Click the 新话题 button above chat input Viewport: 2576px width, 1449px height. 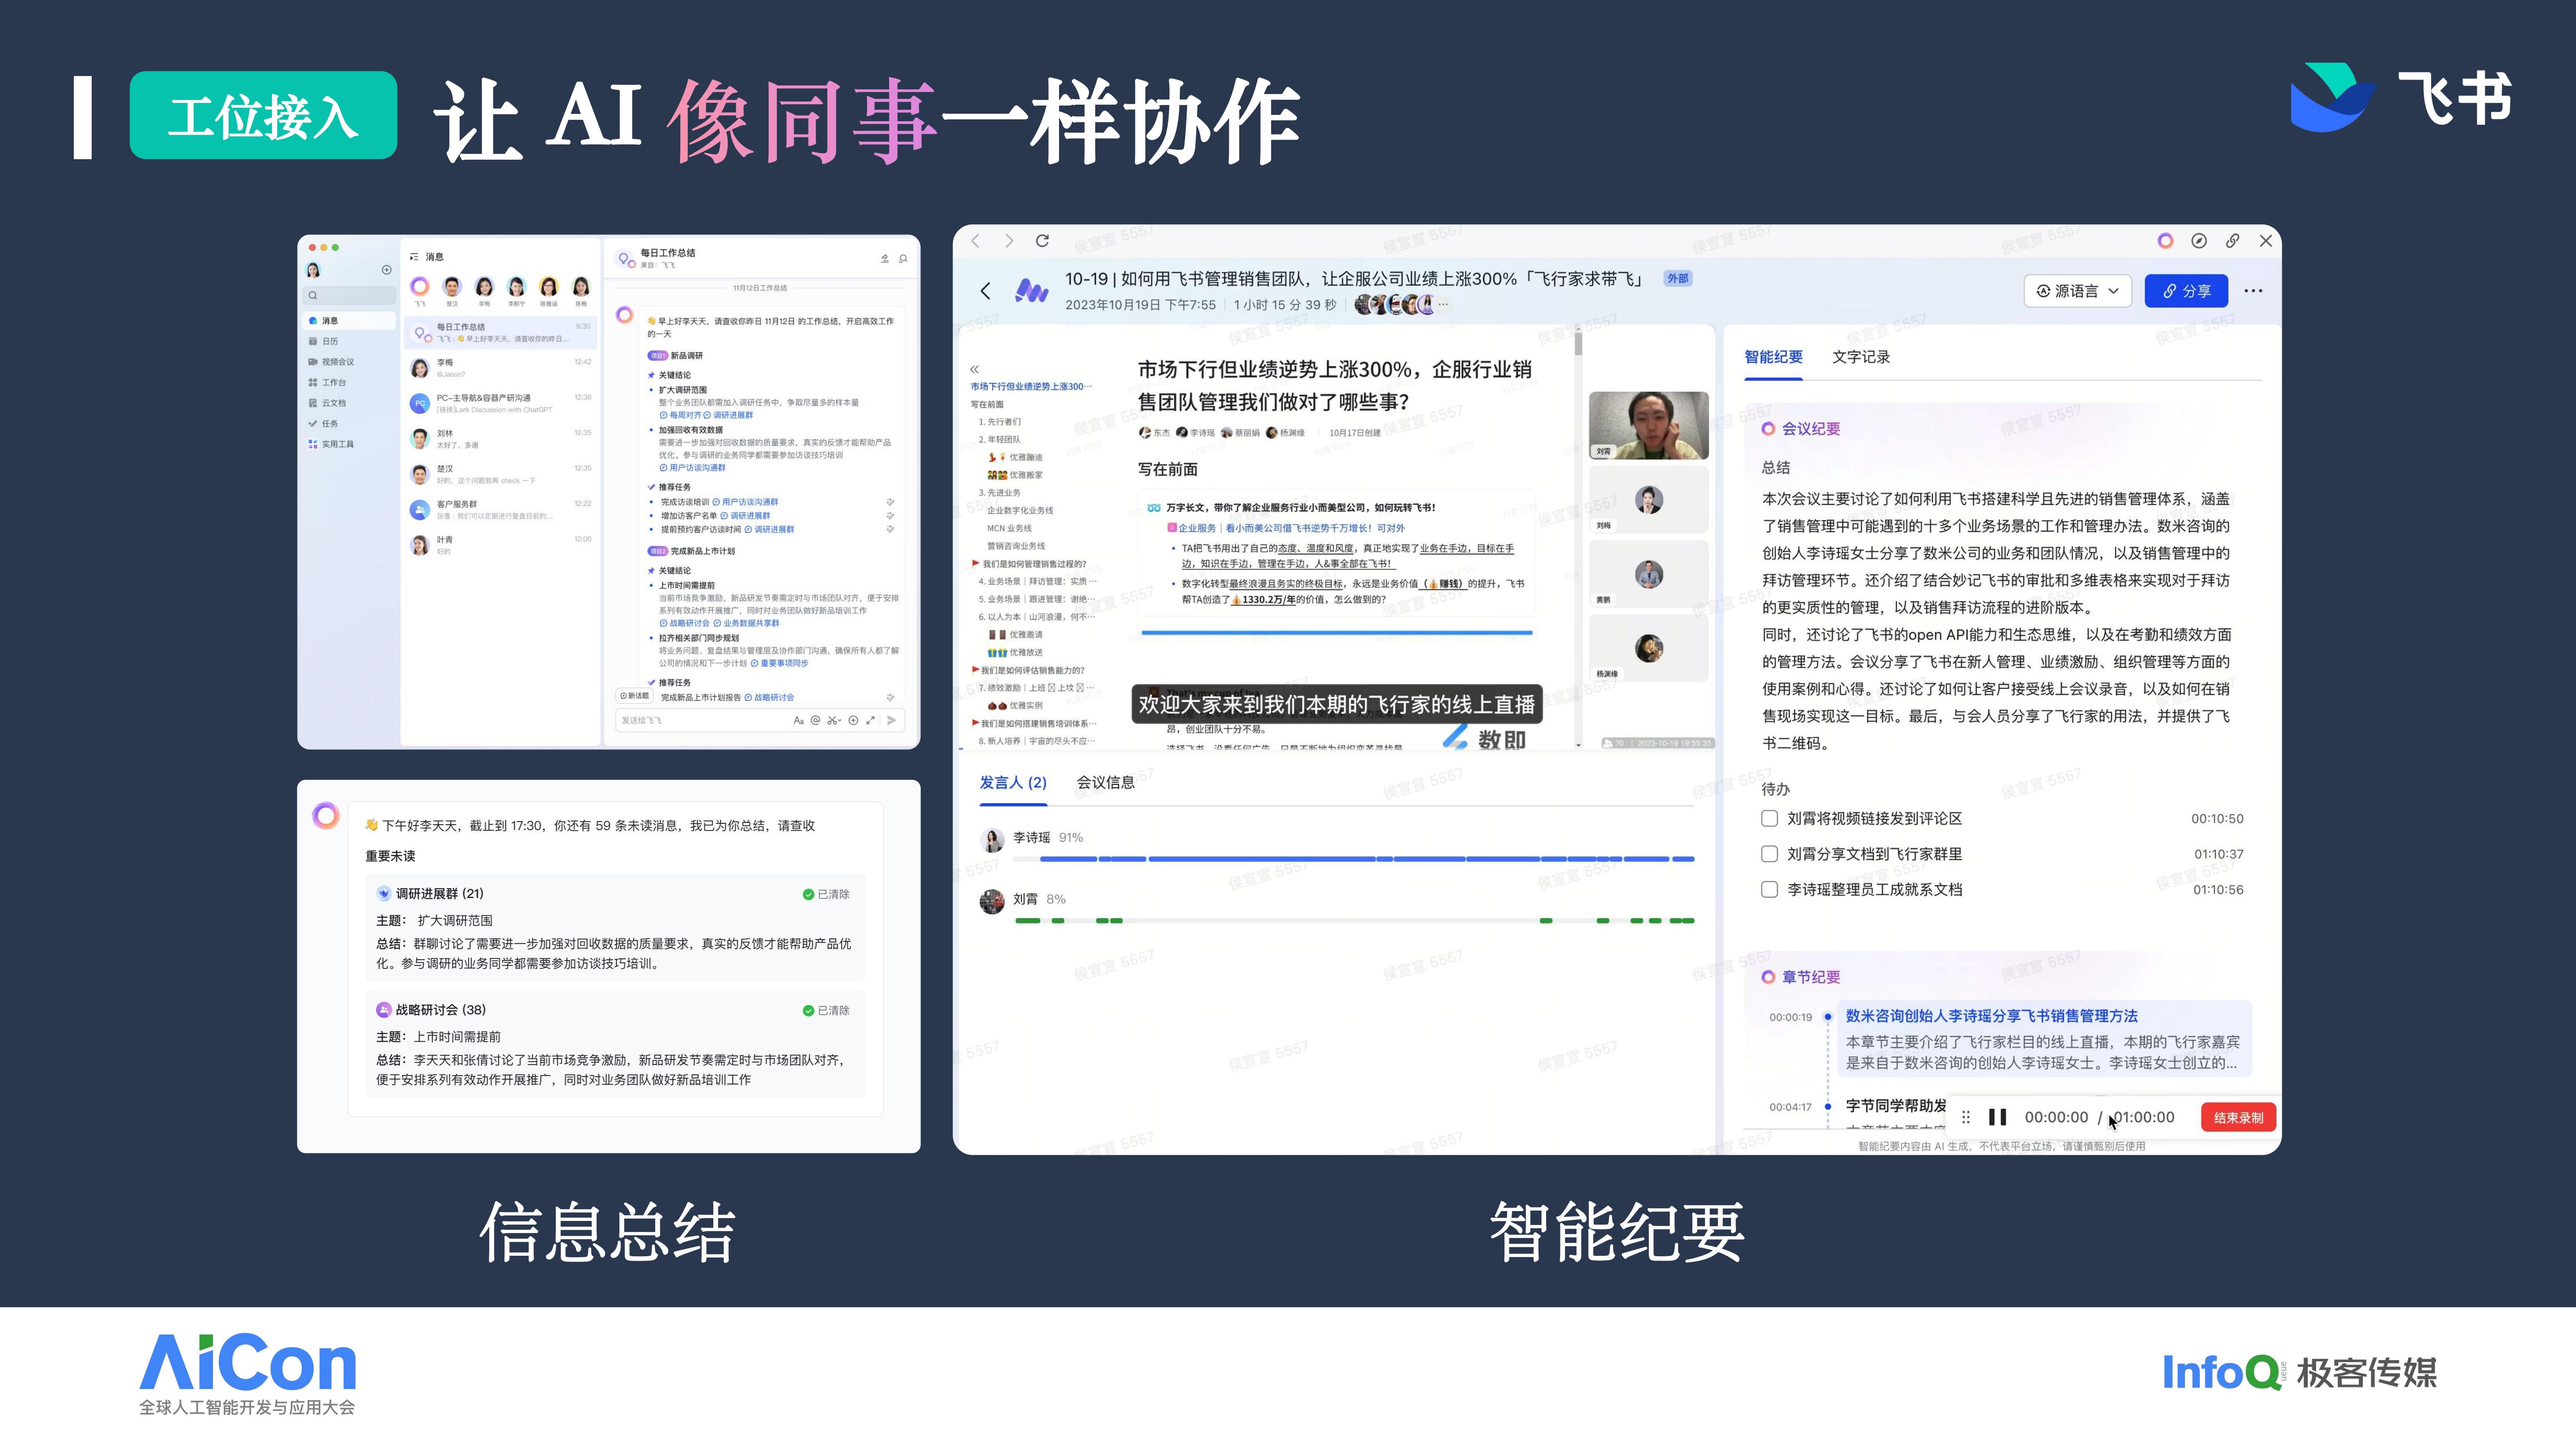[x=635, y=696]
